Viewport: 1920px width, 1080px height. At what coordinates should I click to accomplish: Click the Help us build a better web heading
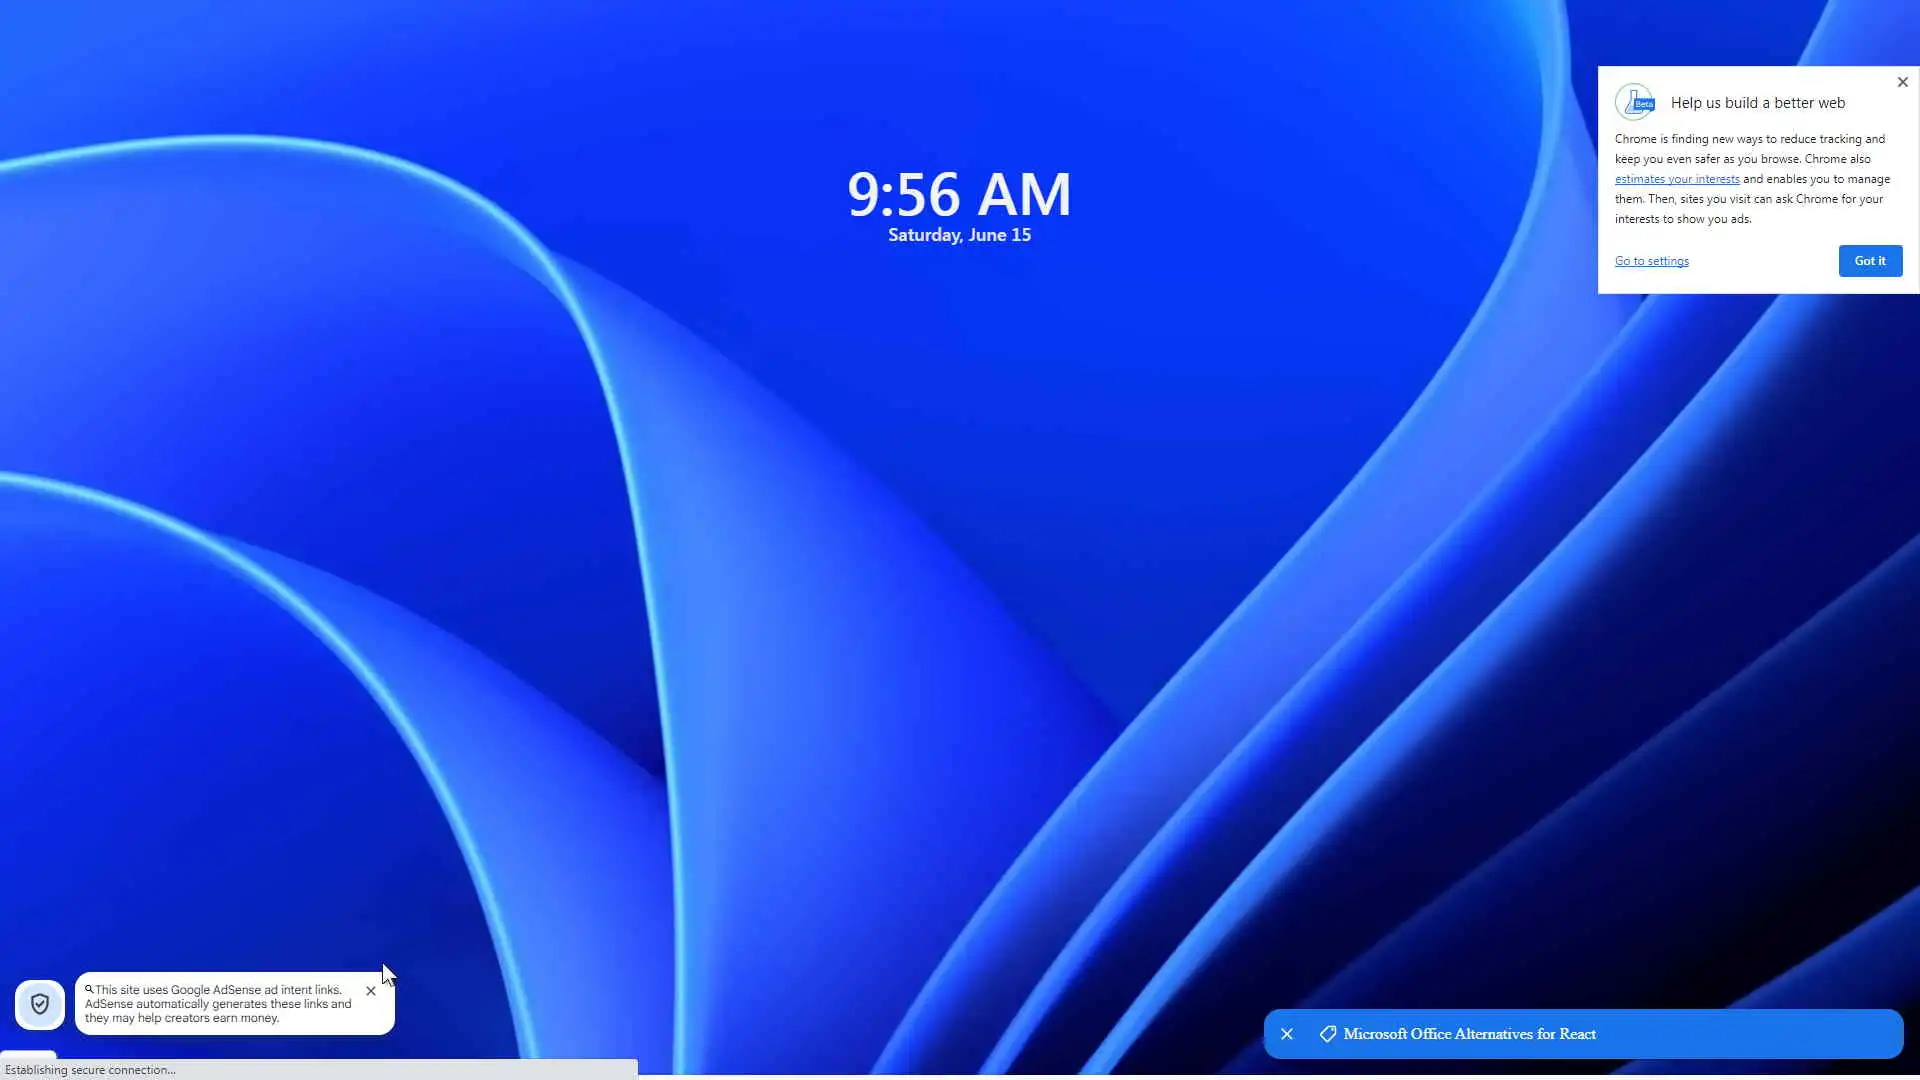coord(1757,103)
